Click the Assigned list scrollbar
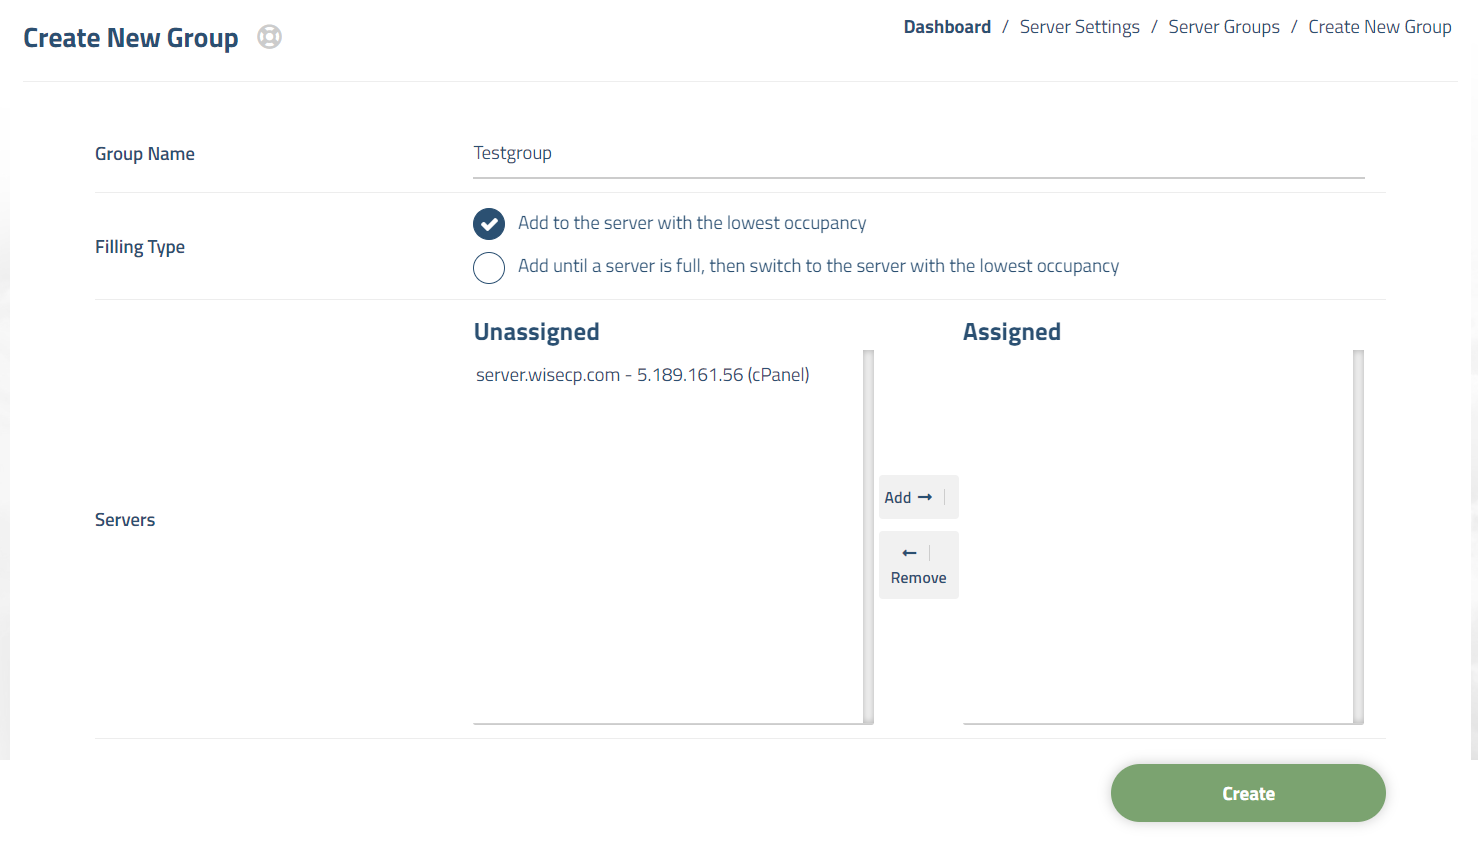This screenshot has width=1478, height=851. click(x=1358, y=536)
